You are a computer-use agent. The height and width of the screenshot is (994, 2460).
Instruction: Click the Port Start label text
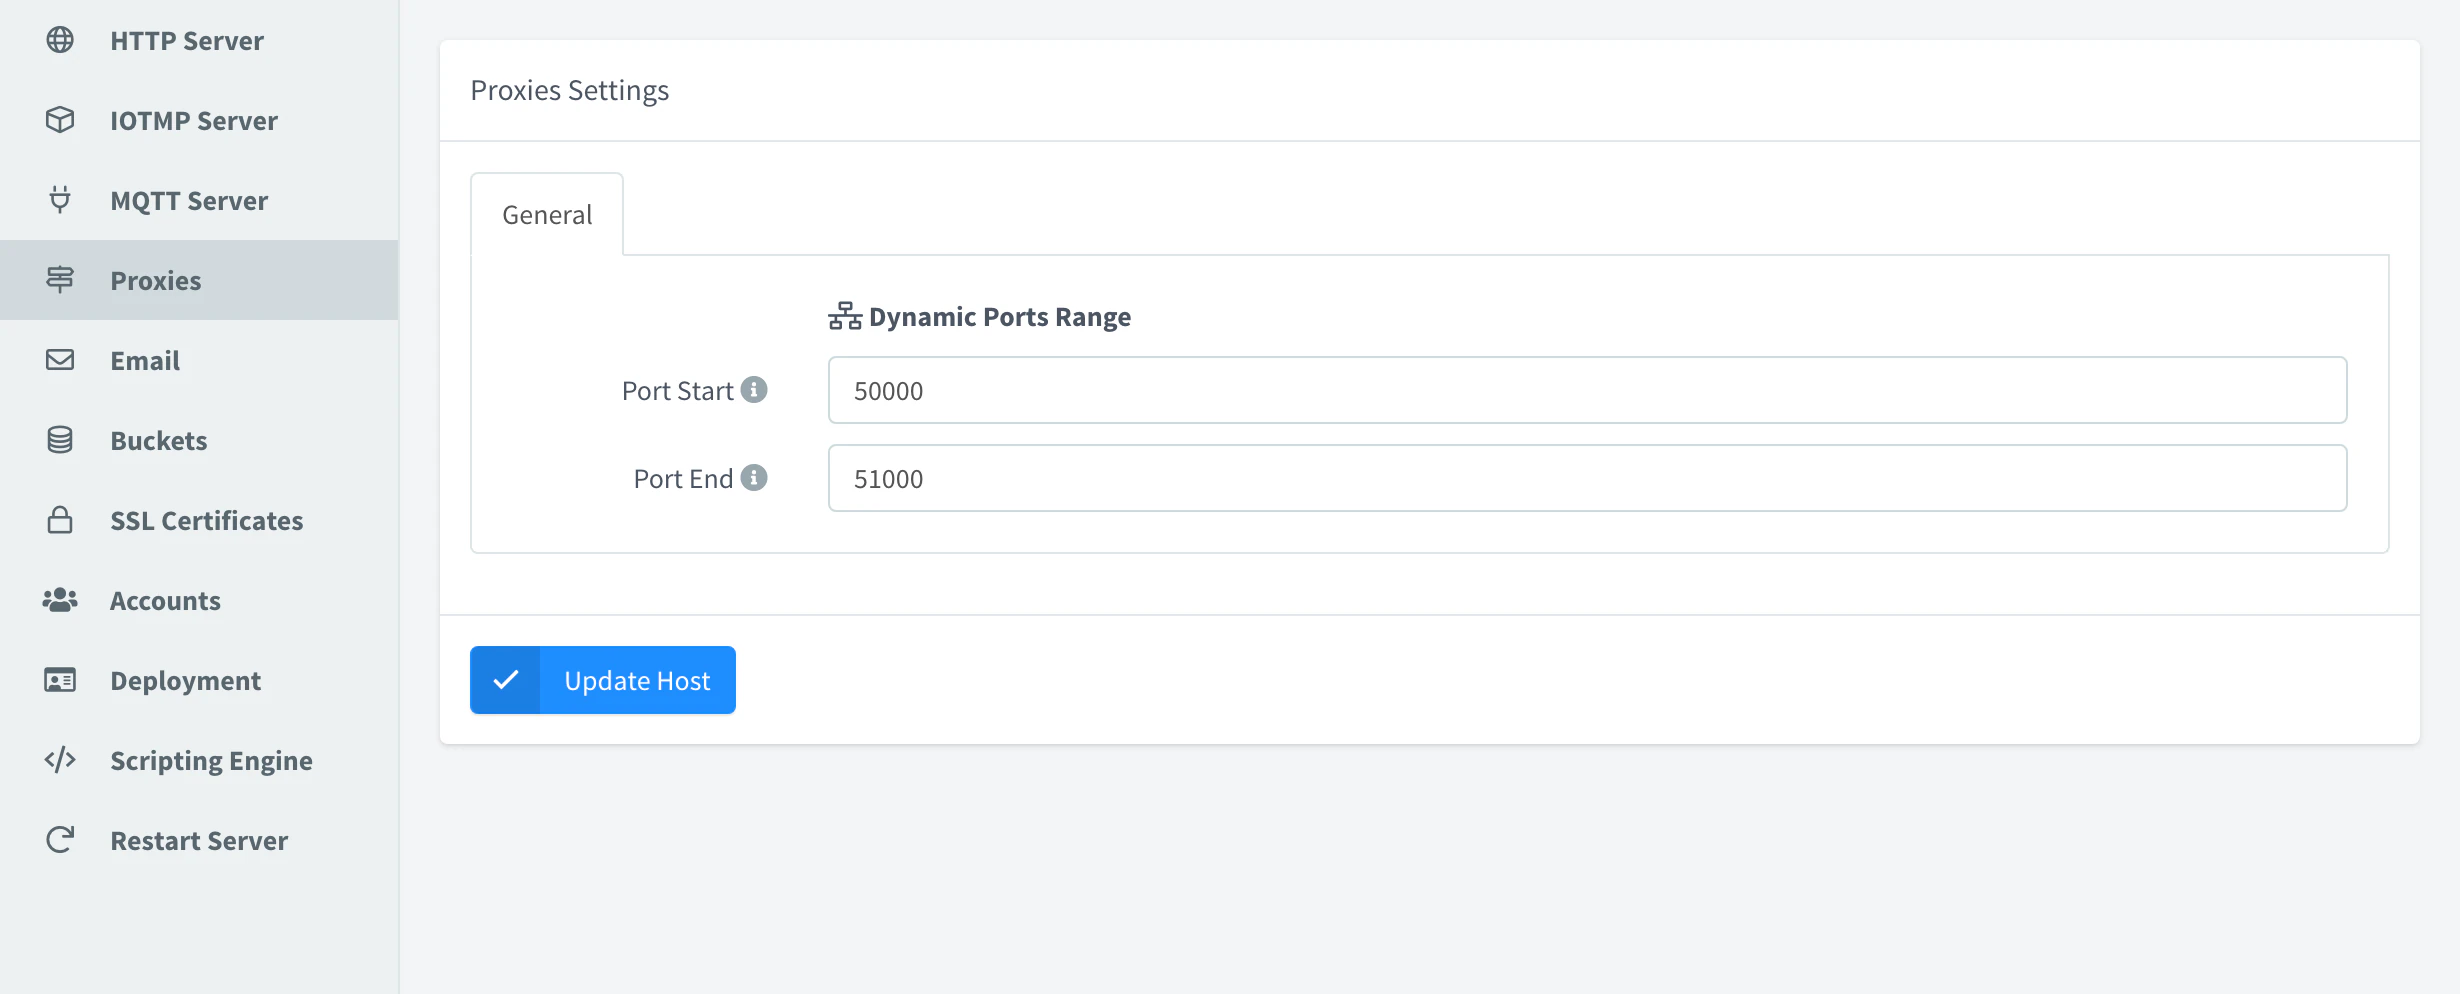678,390
